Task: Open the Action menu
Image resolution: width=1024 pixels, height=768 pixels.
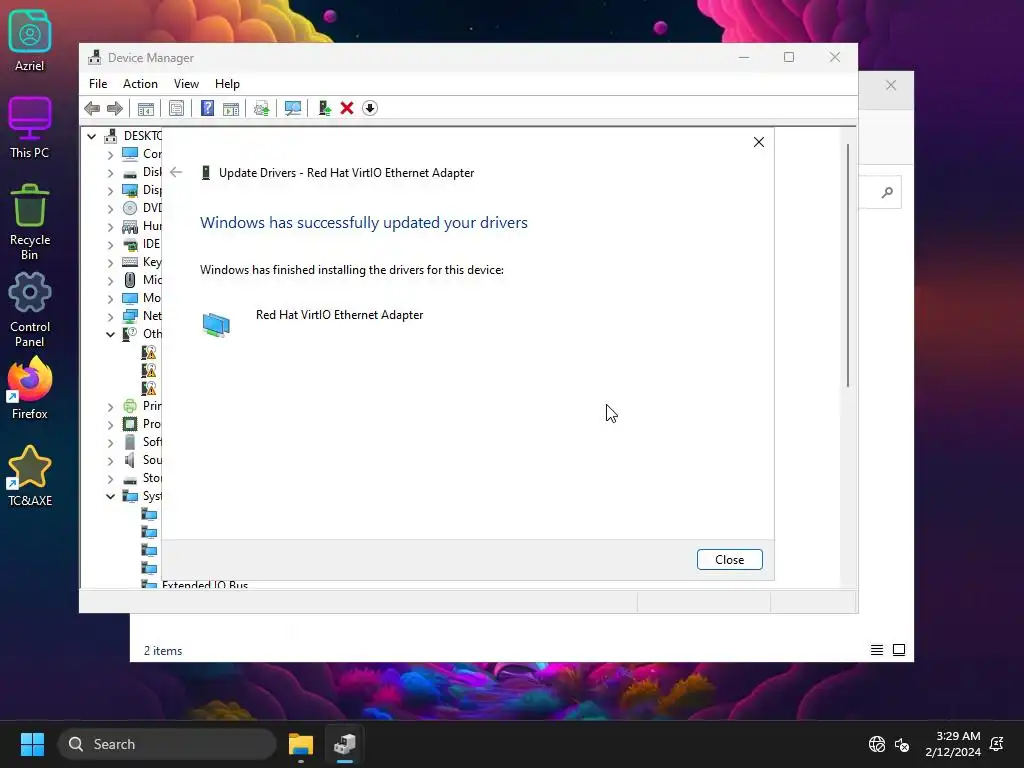Action: (x=140, y=84)
